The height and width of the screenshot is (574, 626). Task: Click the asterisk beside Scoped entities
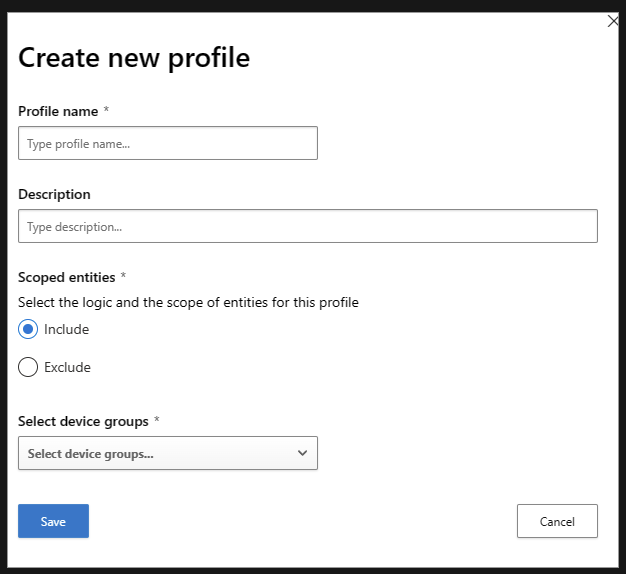(123, 277)
